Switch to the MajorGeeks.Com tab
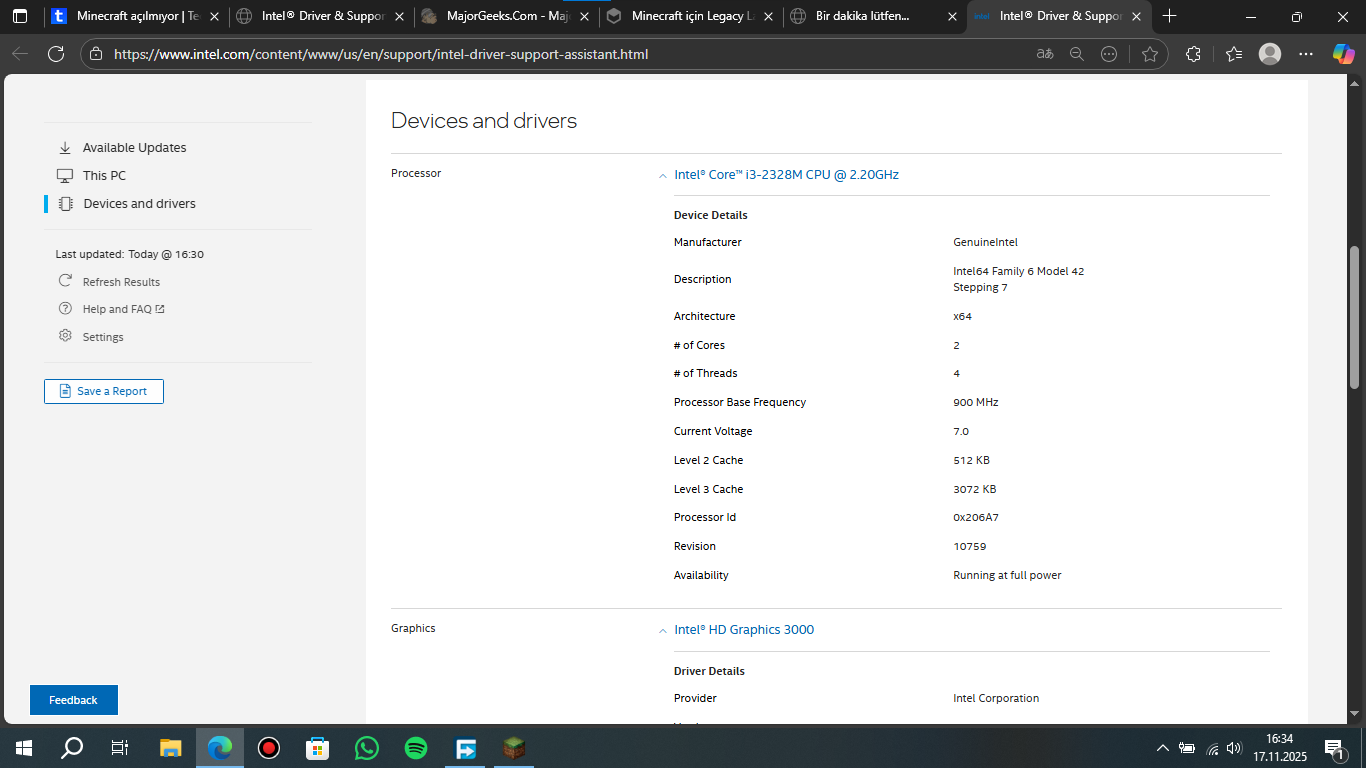The width and height of the screenshot is (1366, 768). pos(506,16)
